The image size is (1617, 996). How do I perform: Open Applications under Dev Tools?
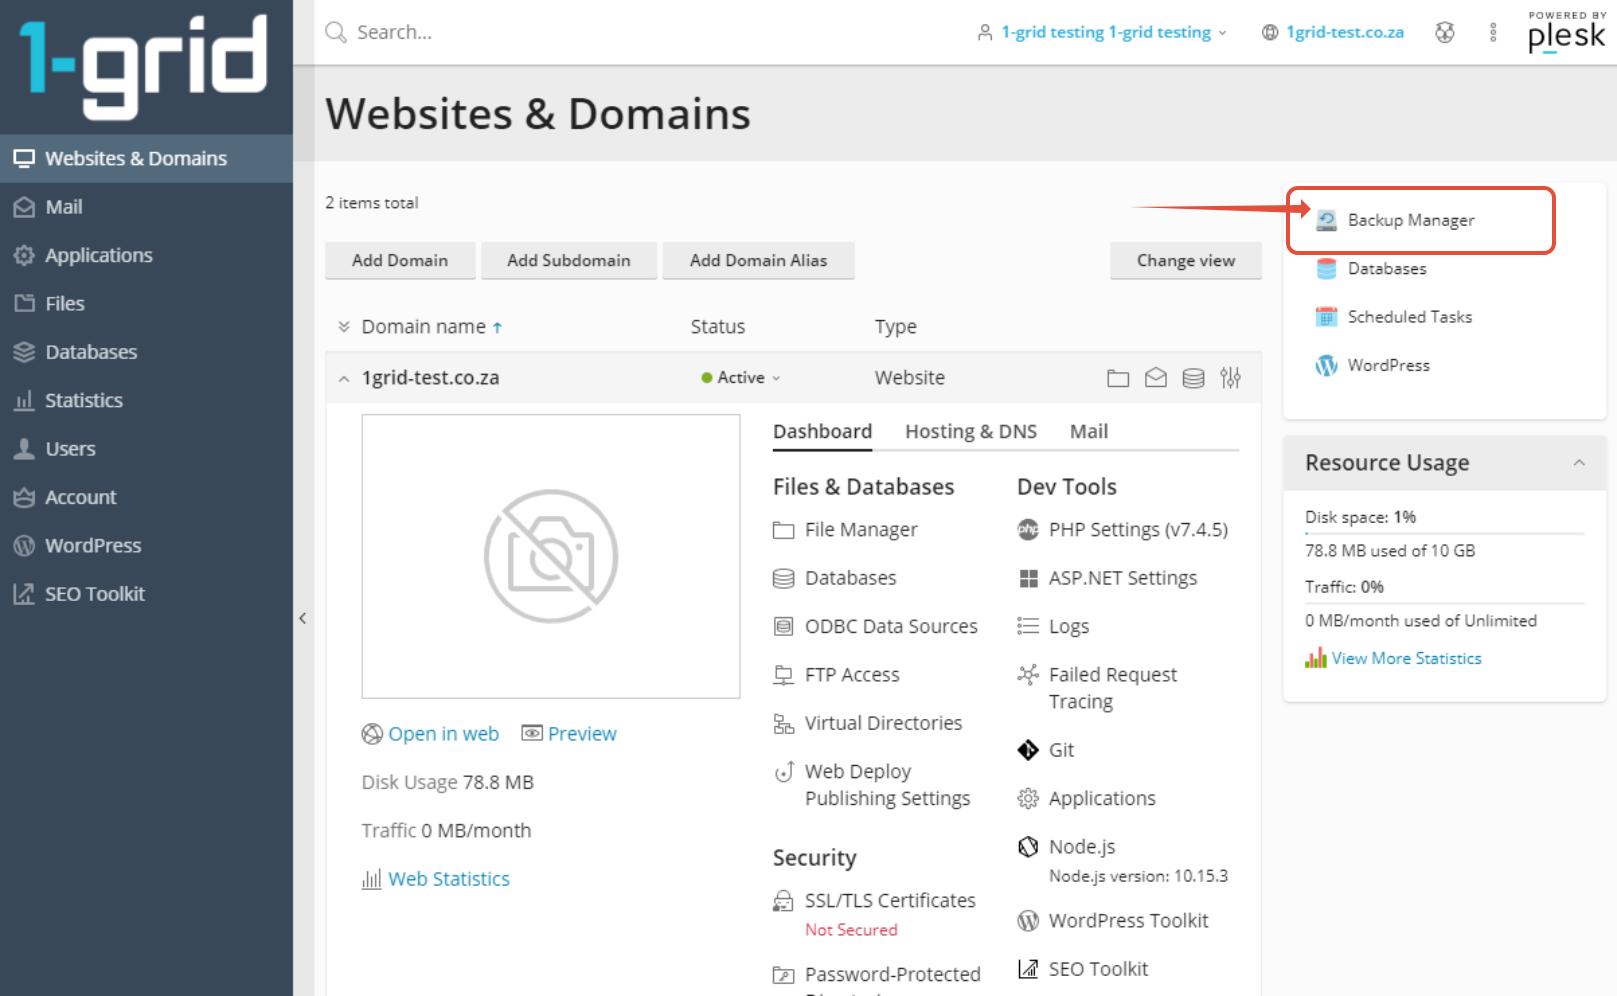[1086, 798]
